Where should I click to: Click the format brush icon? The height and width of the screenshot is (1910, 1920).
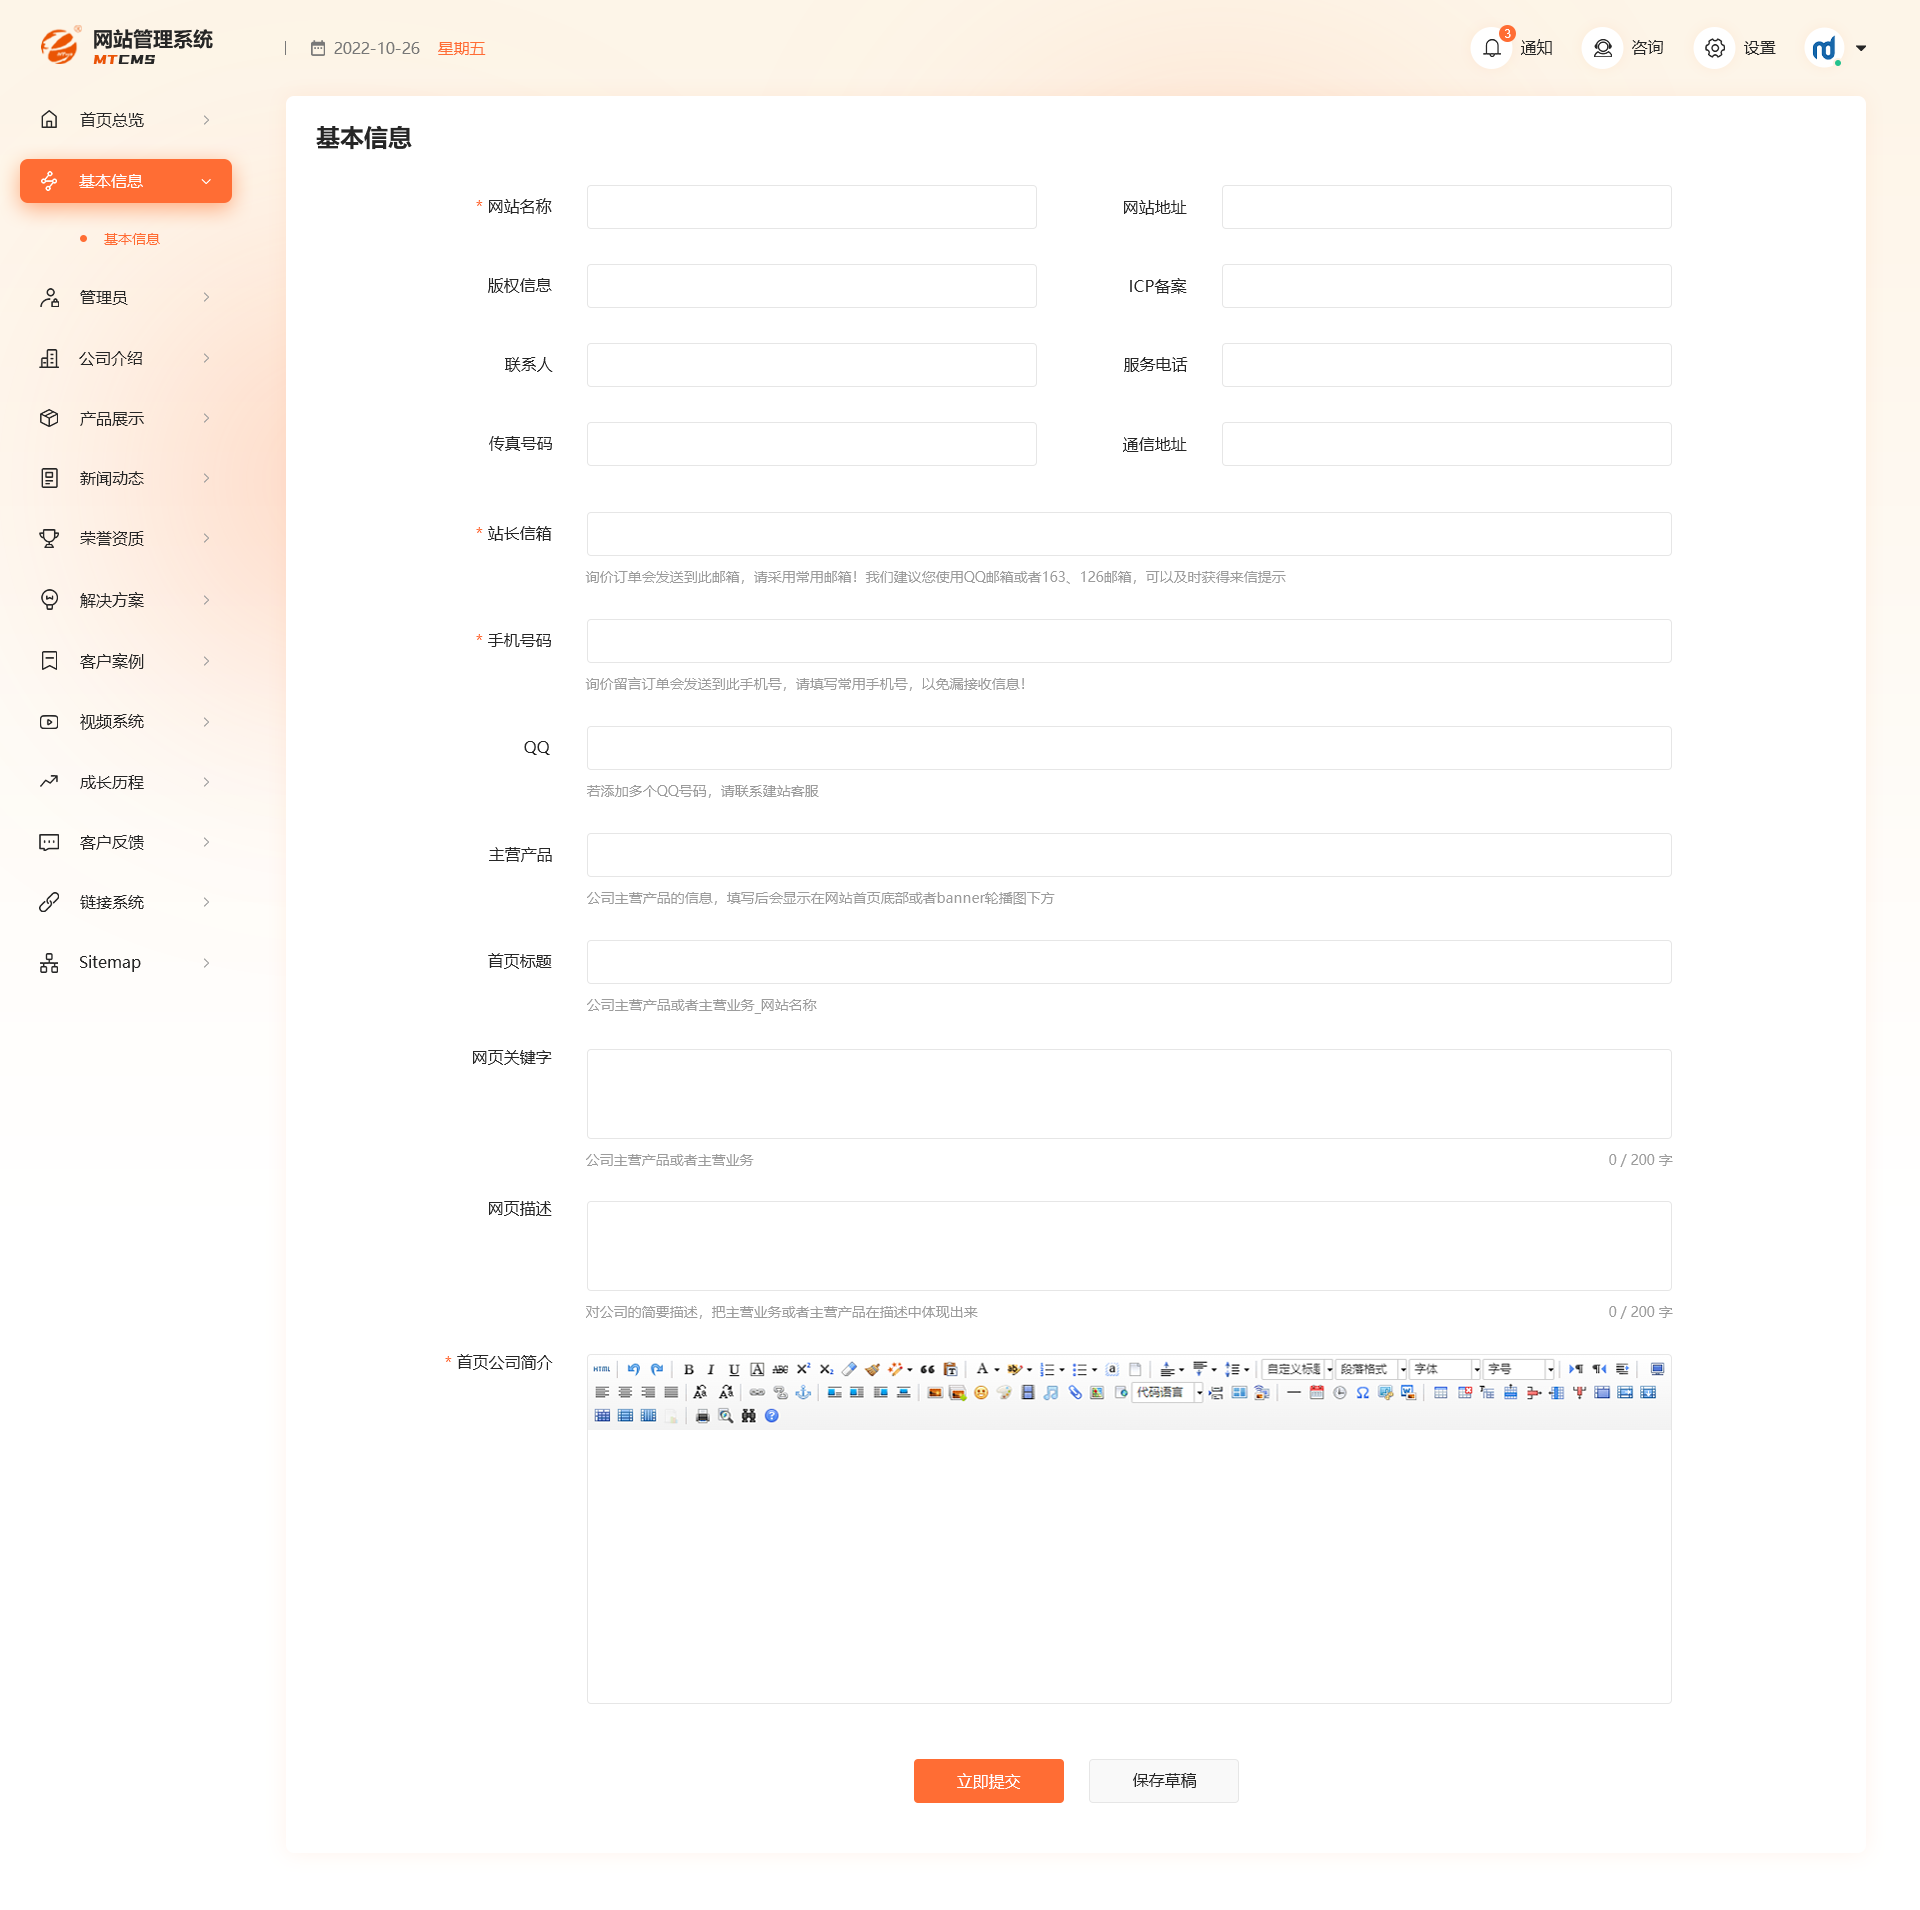(x=872, y=1369)
